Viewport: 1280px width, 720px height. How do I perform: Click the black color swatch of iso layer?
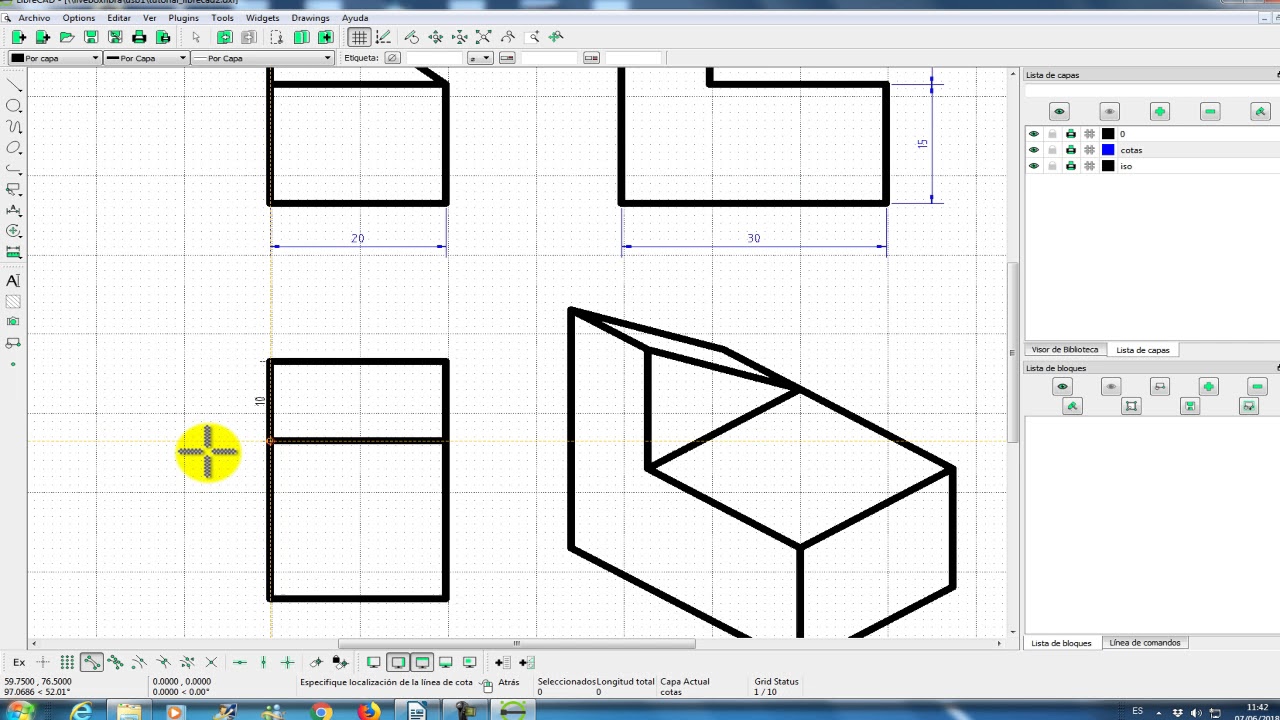click(1108, 166)
